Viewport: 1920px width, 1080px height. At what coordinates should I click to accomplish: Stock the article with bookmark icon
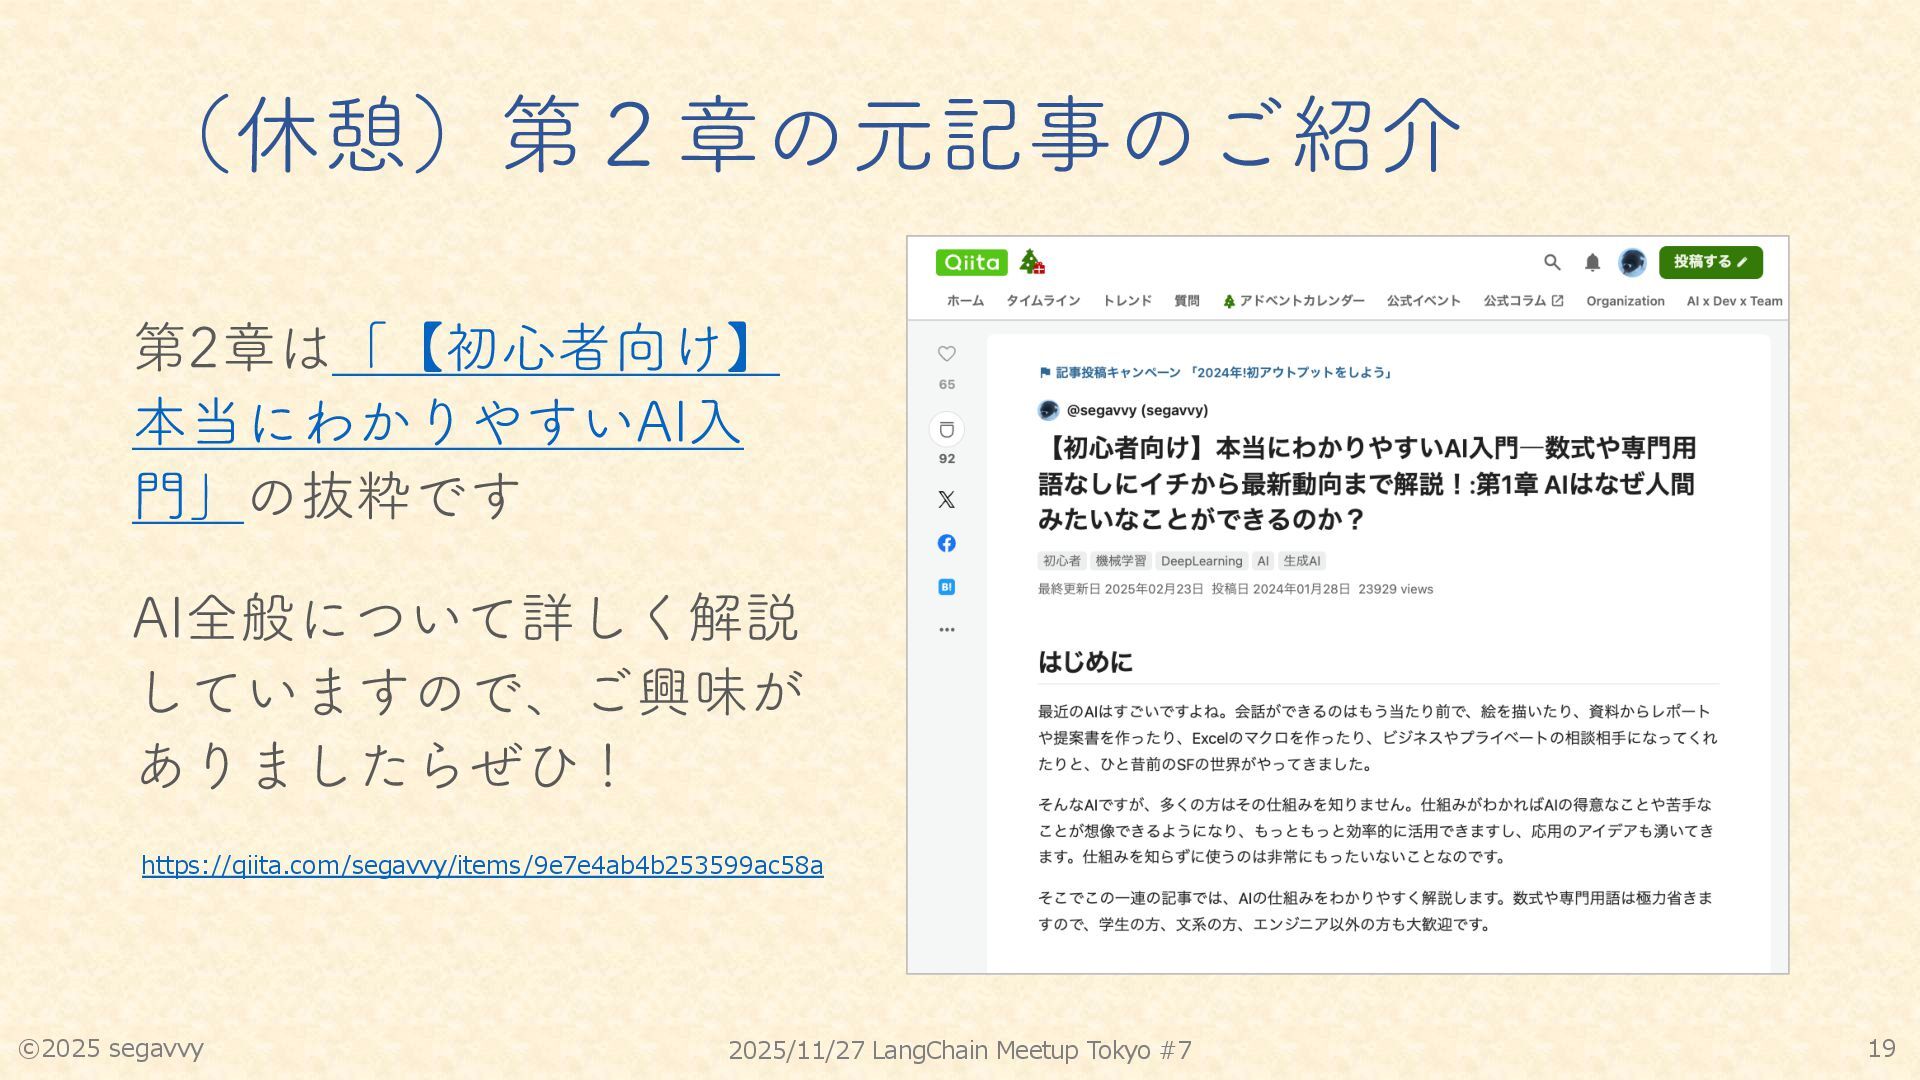click(x=946, y=430)
